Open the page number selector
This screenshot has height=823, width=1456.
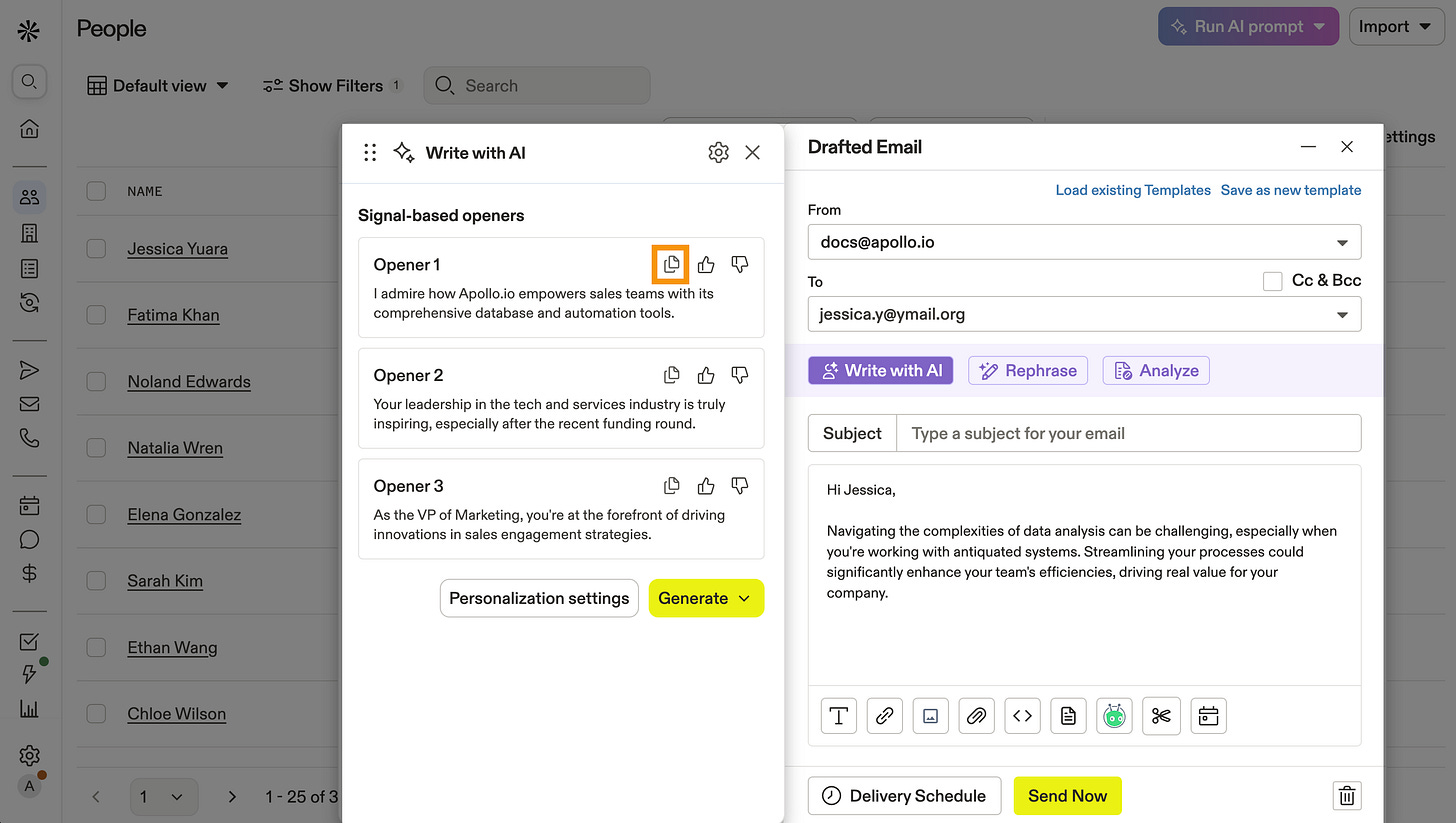[x=164, y=797]
